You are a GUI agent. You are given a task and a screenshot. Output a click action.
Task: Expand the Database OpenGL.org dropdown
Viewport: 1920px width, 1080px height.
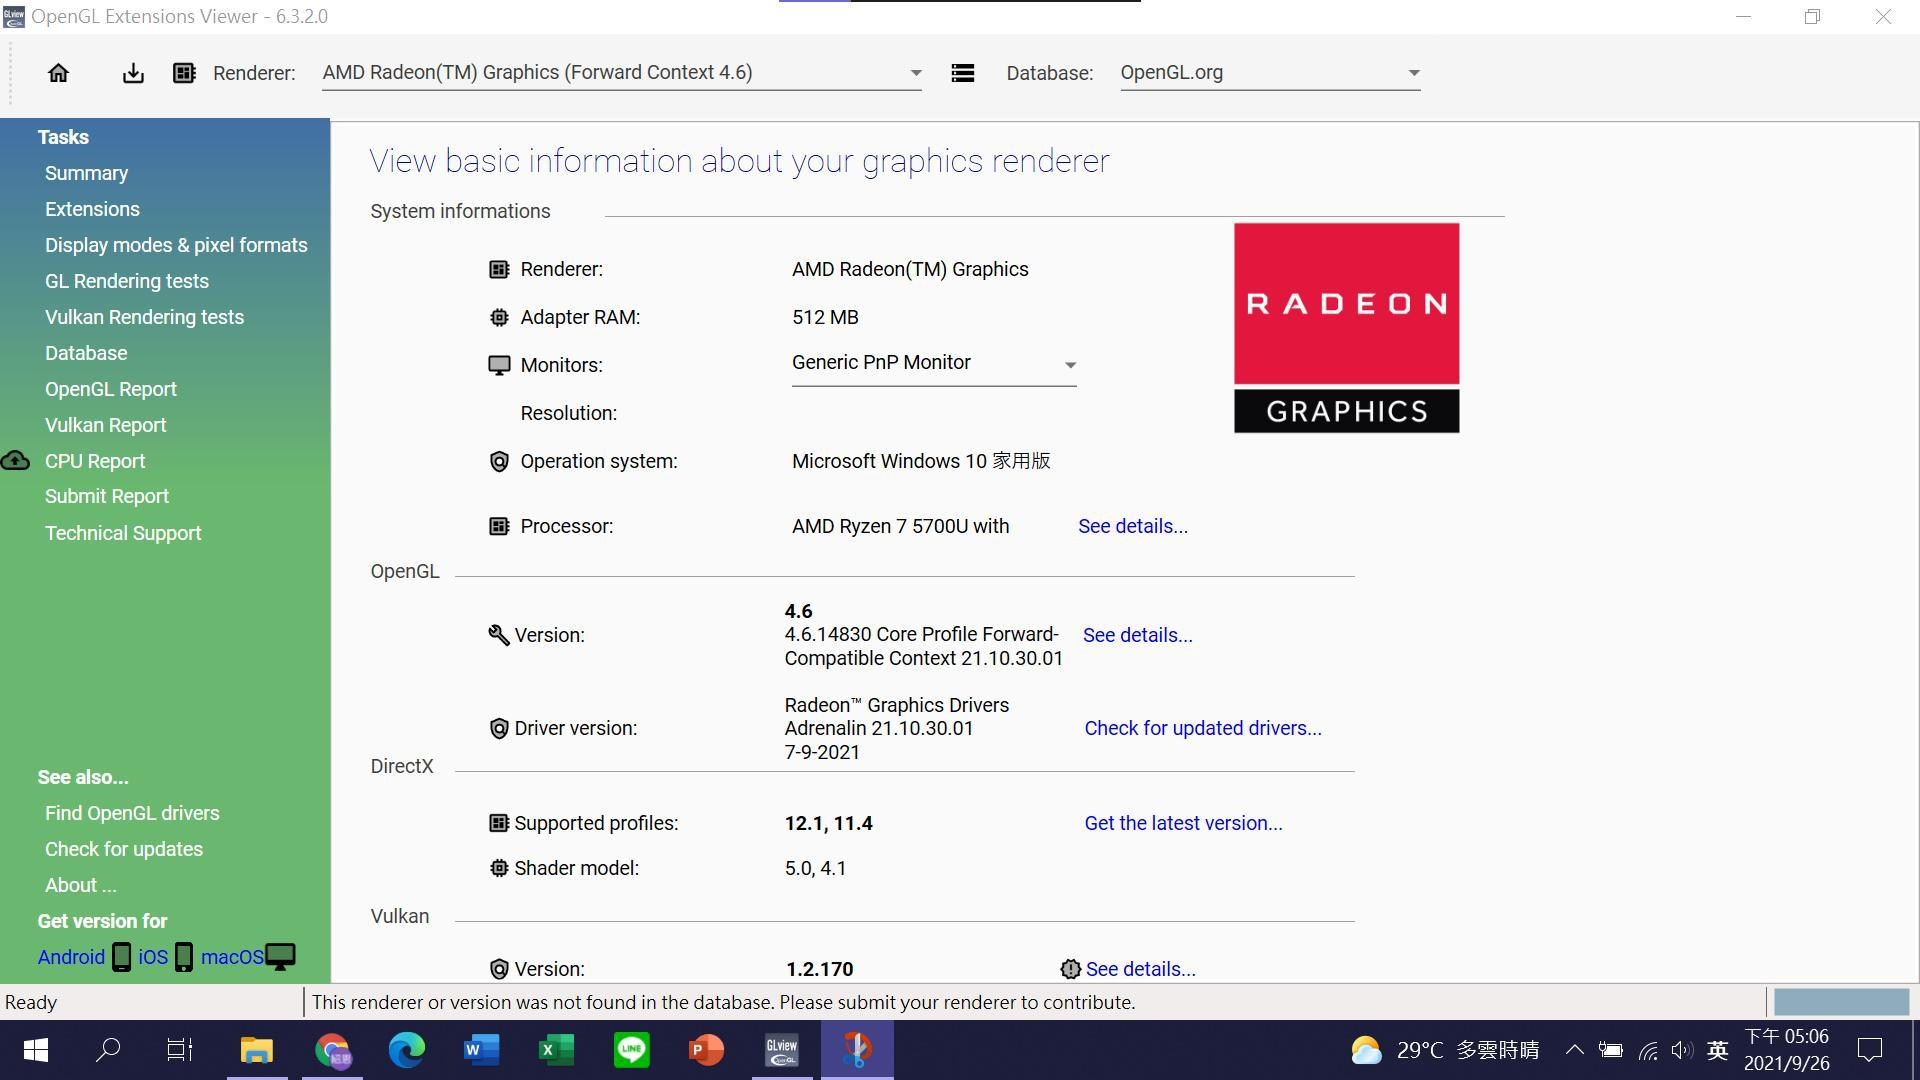(x=1269, y=73)
